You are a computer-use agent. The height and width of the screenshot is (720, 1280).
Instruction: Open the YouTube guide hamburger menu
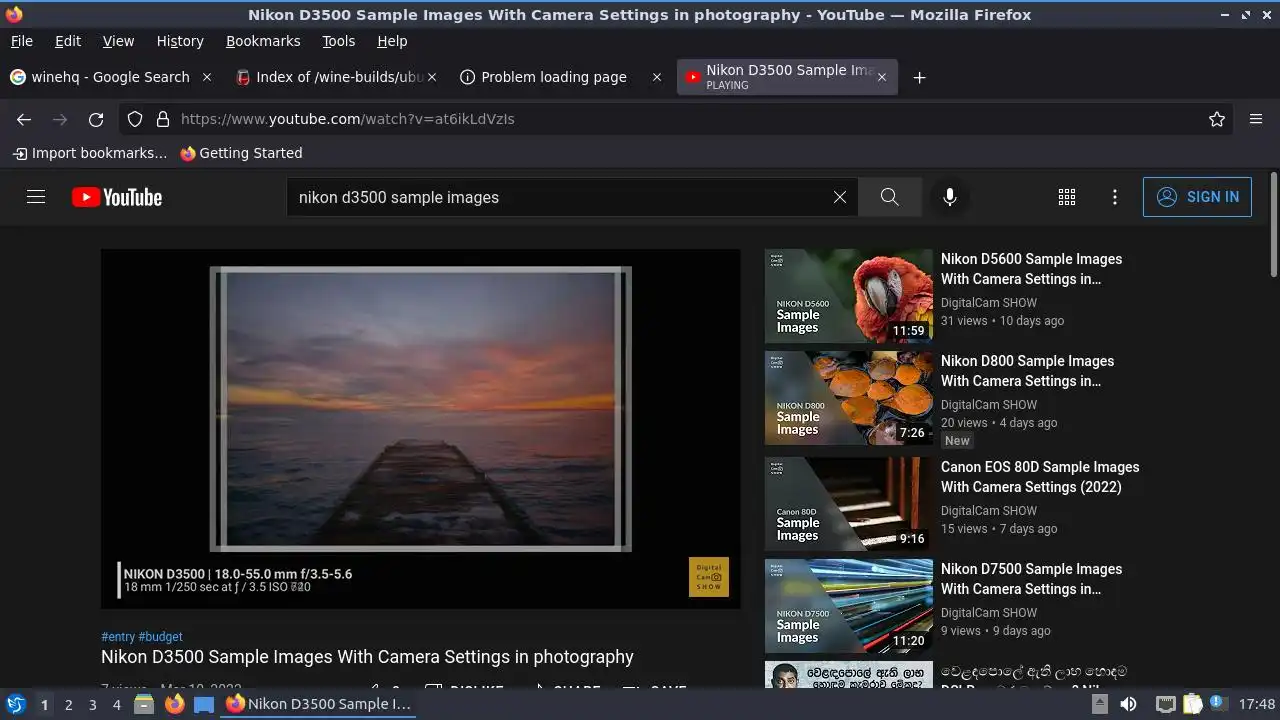[x=36, y=197]
